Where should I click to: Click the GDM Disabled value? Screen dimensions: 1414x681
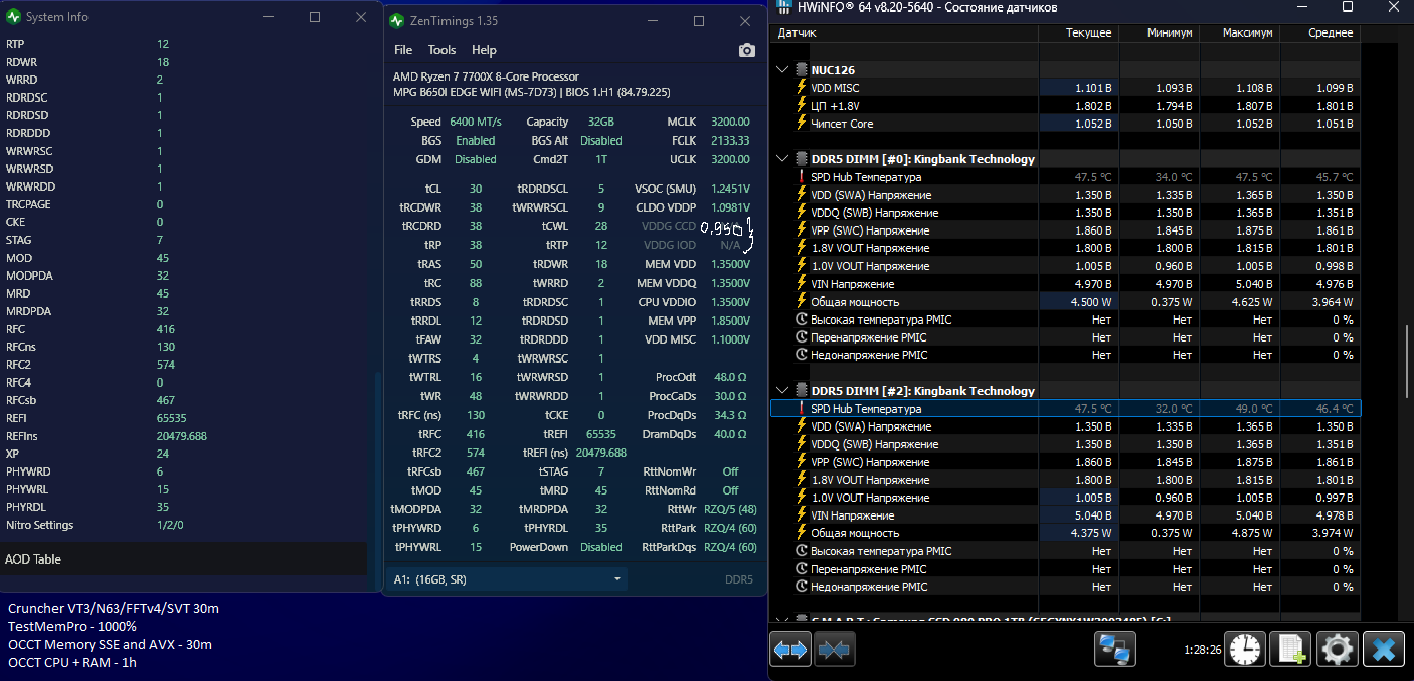(x=476, y=159)
